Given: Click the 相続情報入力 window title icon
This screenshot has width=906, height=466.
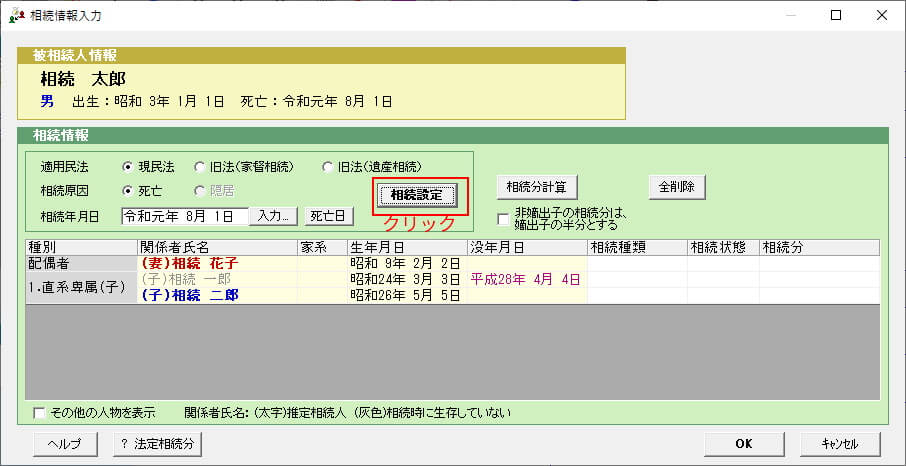Looking at the screenshot, I should pos(16,16).
